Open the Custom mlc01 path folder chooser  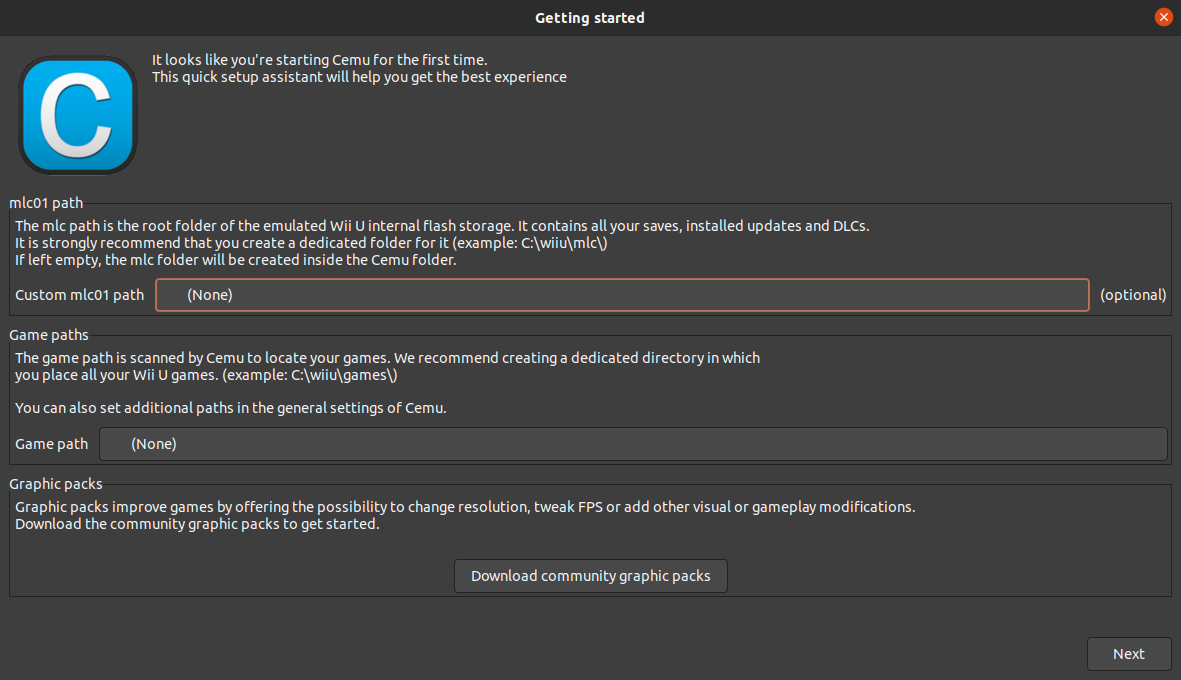pos(621,295)
